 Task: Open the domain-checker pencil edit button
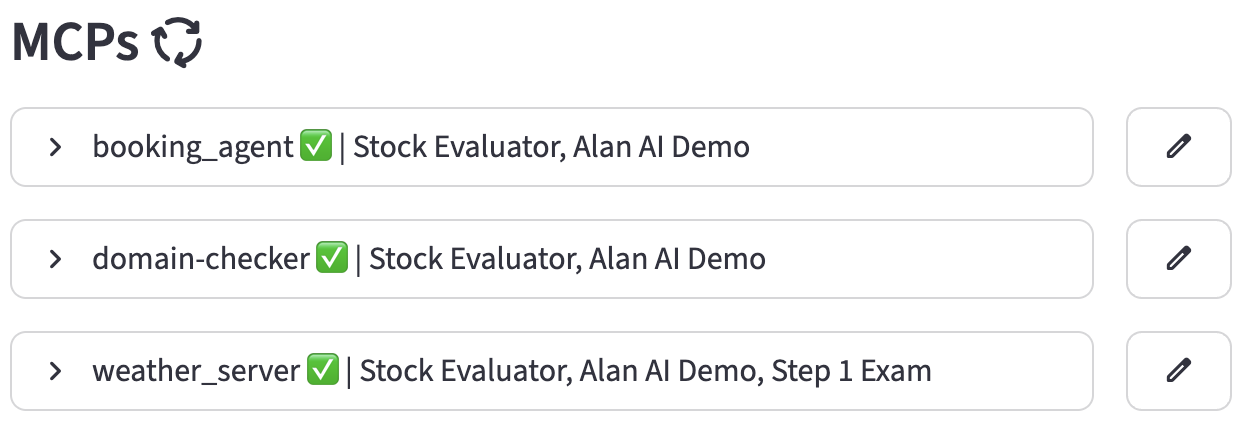pyautogui.click(x=1178, y=259)
